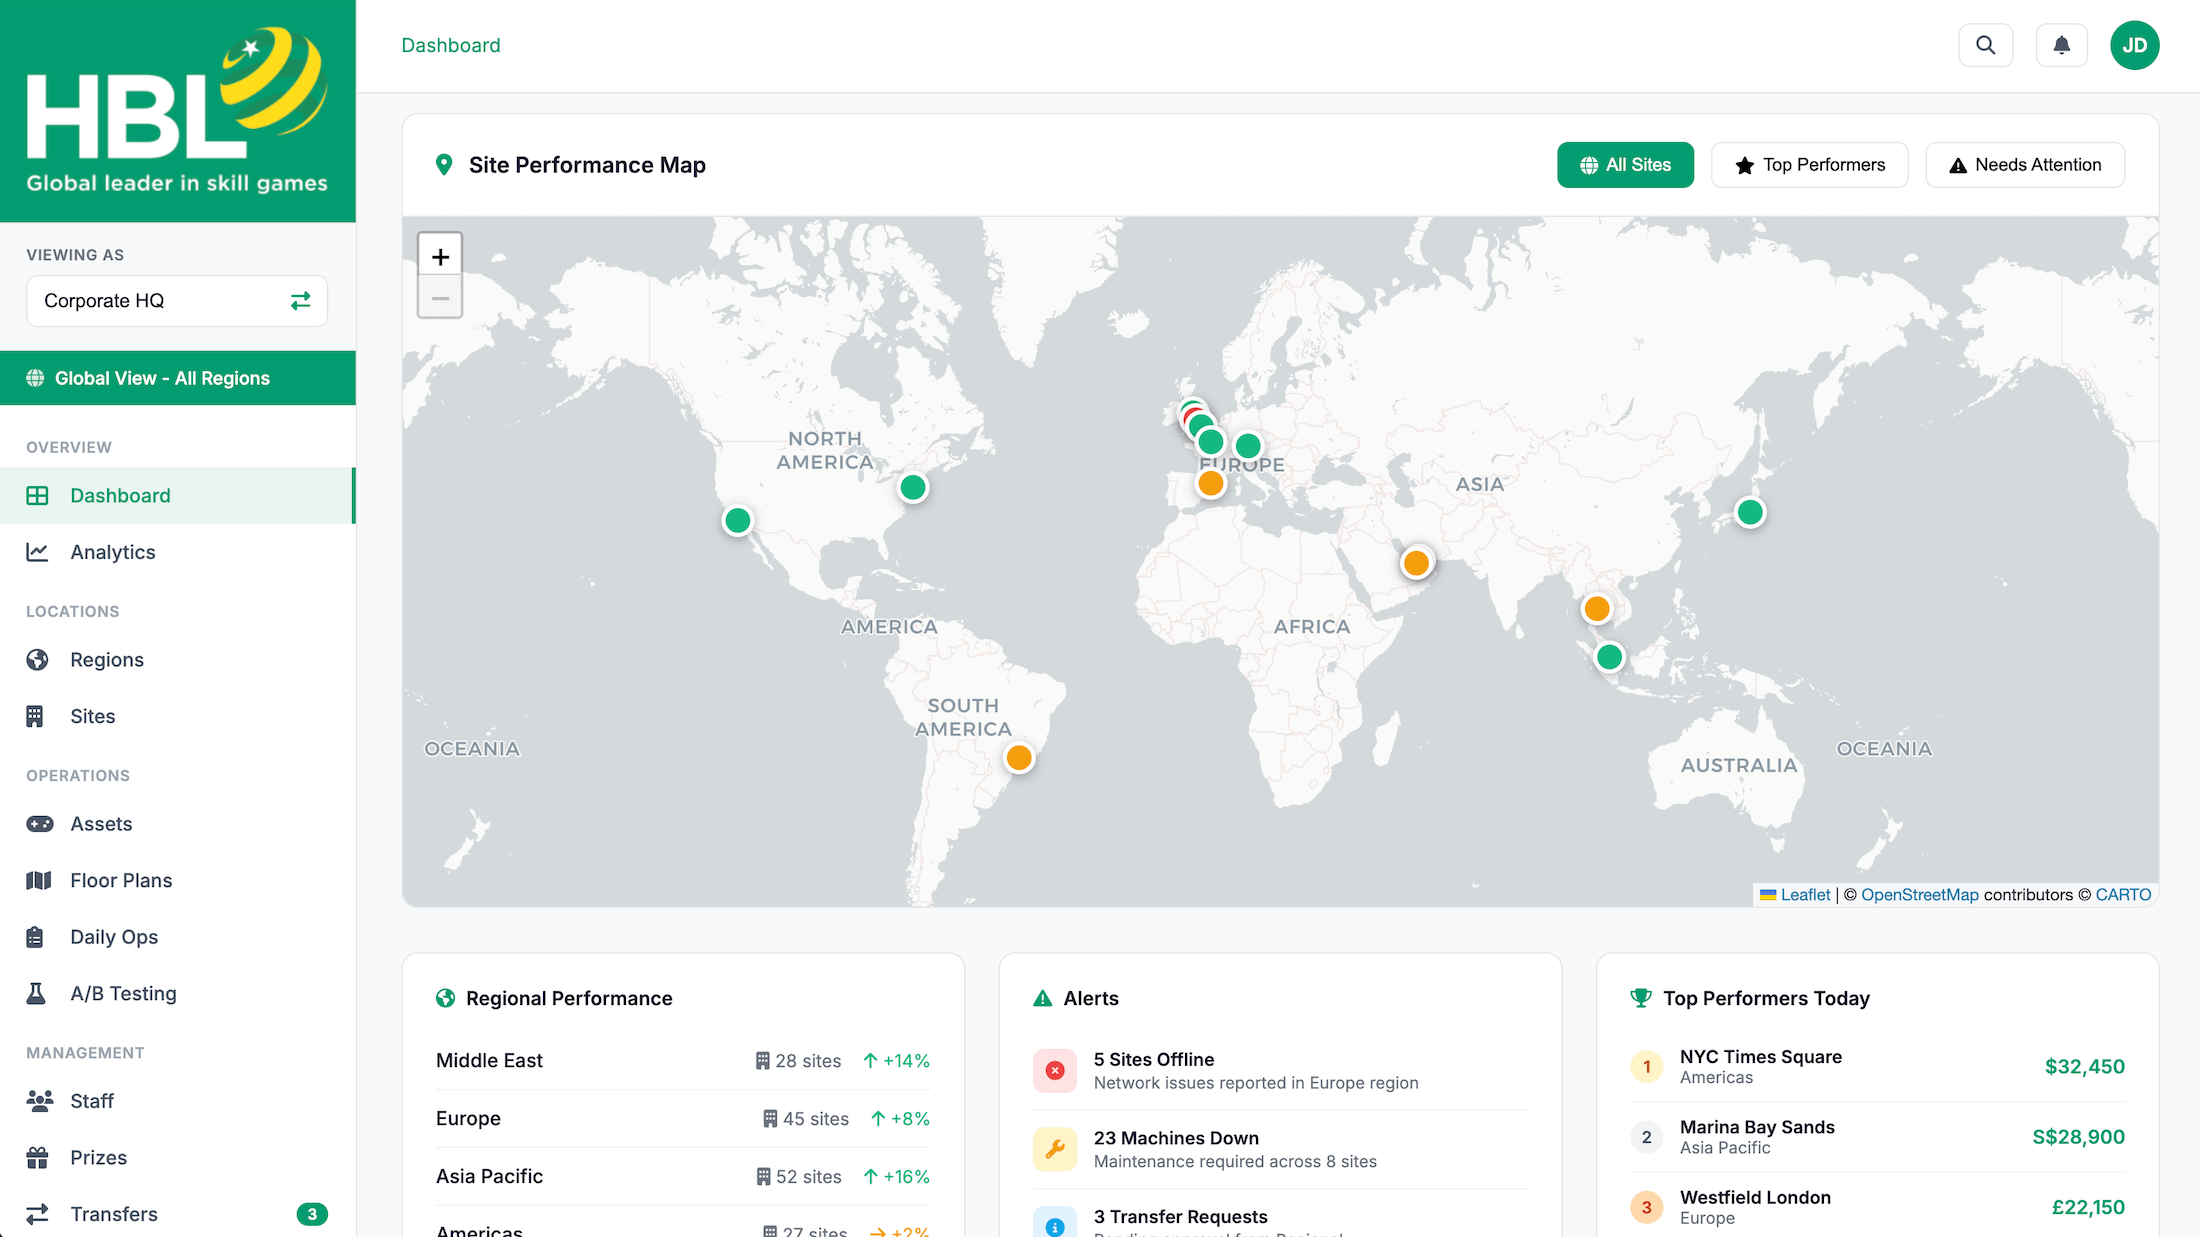Open the Sites building icon

pos(37,715)
